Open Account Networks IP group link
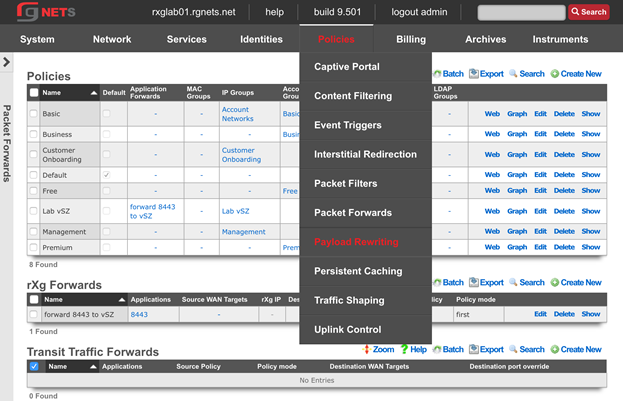This screenshot has height=401, width=623. [x=238, y=114]
